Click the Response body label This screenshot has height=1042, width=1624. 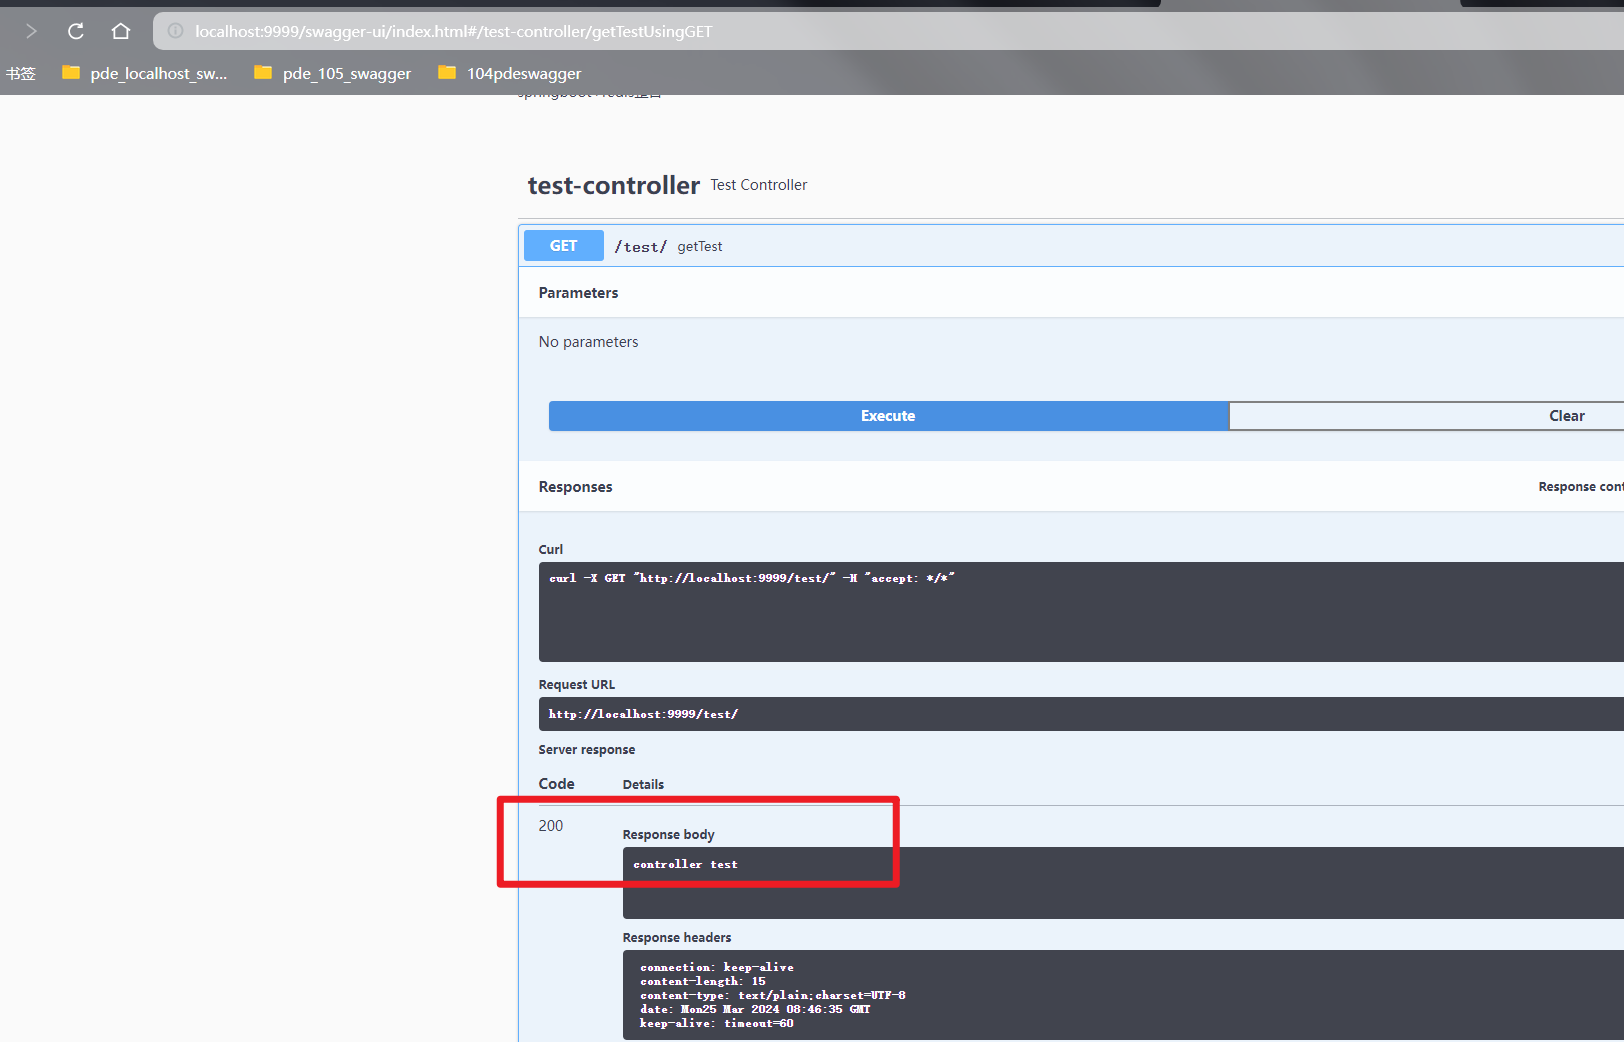tap(668, 835)
